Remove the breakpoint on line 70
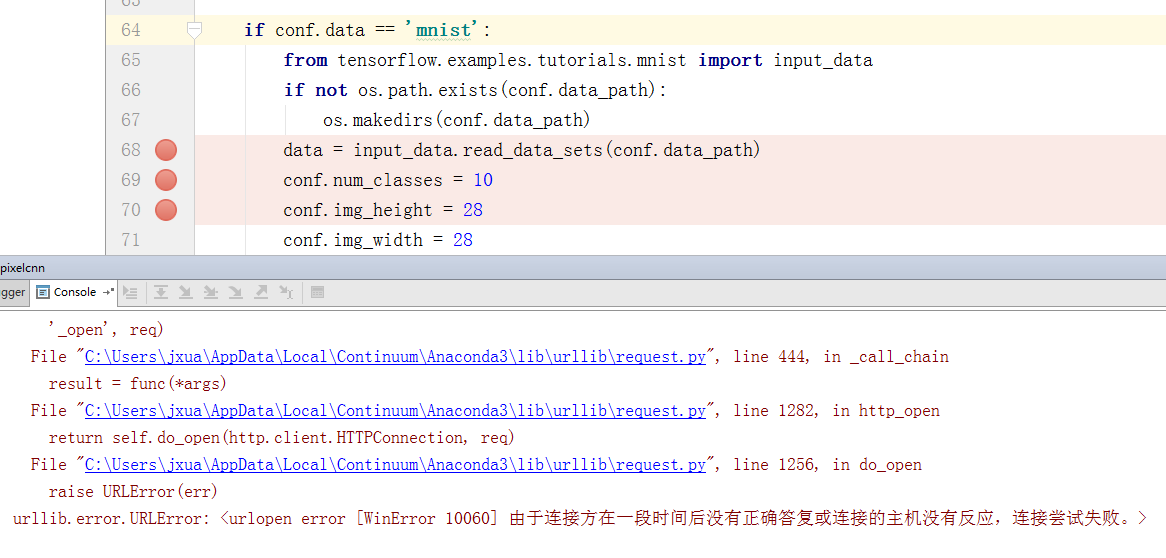The image size is (1166, 558). pos(166,211)
